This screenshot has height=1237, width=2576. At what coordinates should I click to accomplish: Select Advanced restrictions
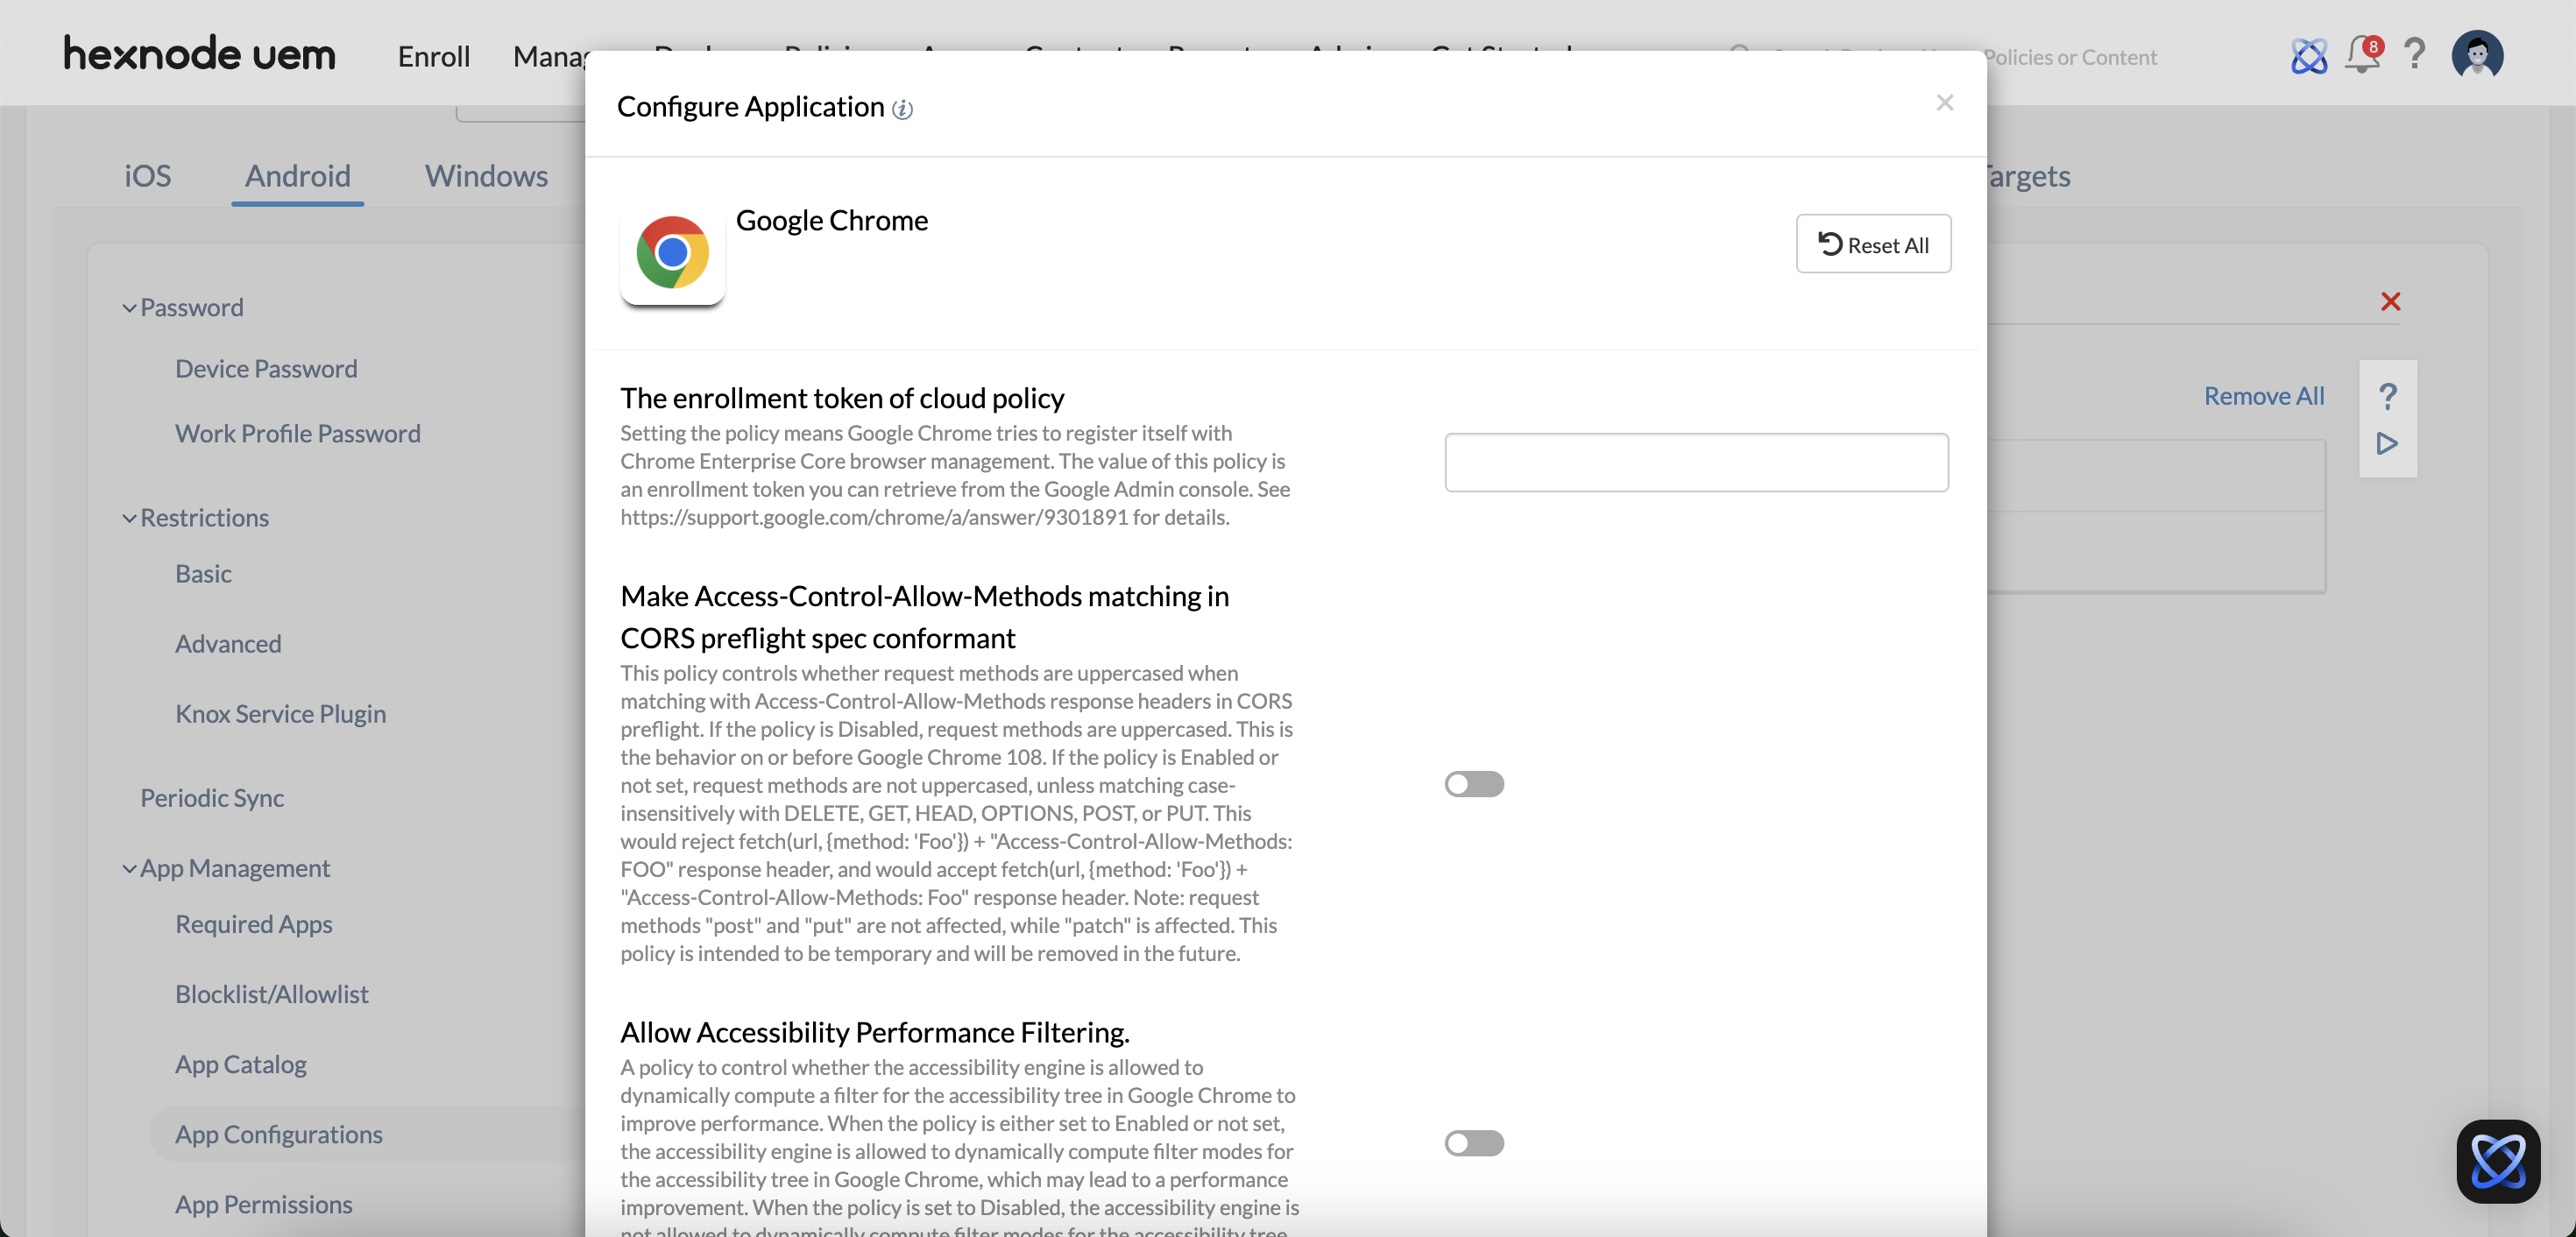[x=228, y=644]
